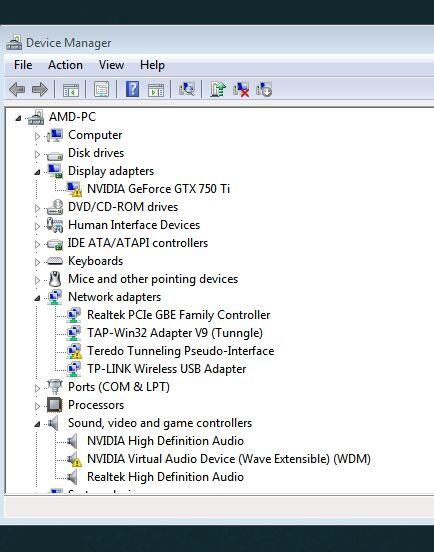The height and width of the screenshot is (552, 434).
Task: Click the IDE ATA/ATAPI controllers icon
Action: (x=55, y=244)
